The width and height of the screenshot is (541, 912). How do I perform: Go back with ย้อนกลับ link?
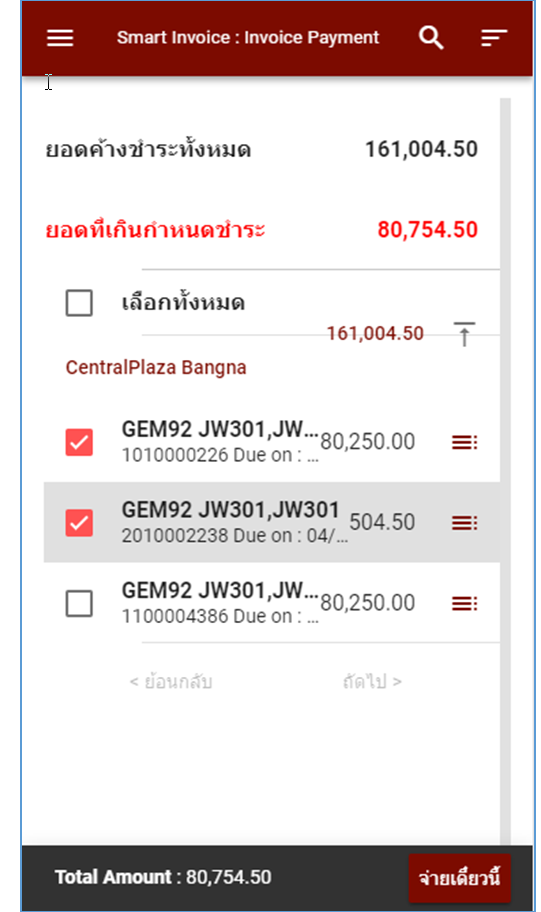tap(170, 681)
